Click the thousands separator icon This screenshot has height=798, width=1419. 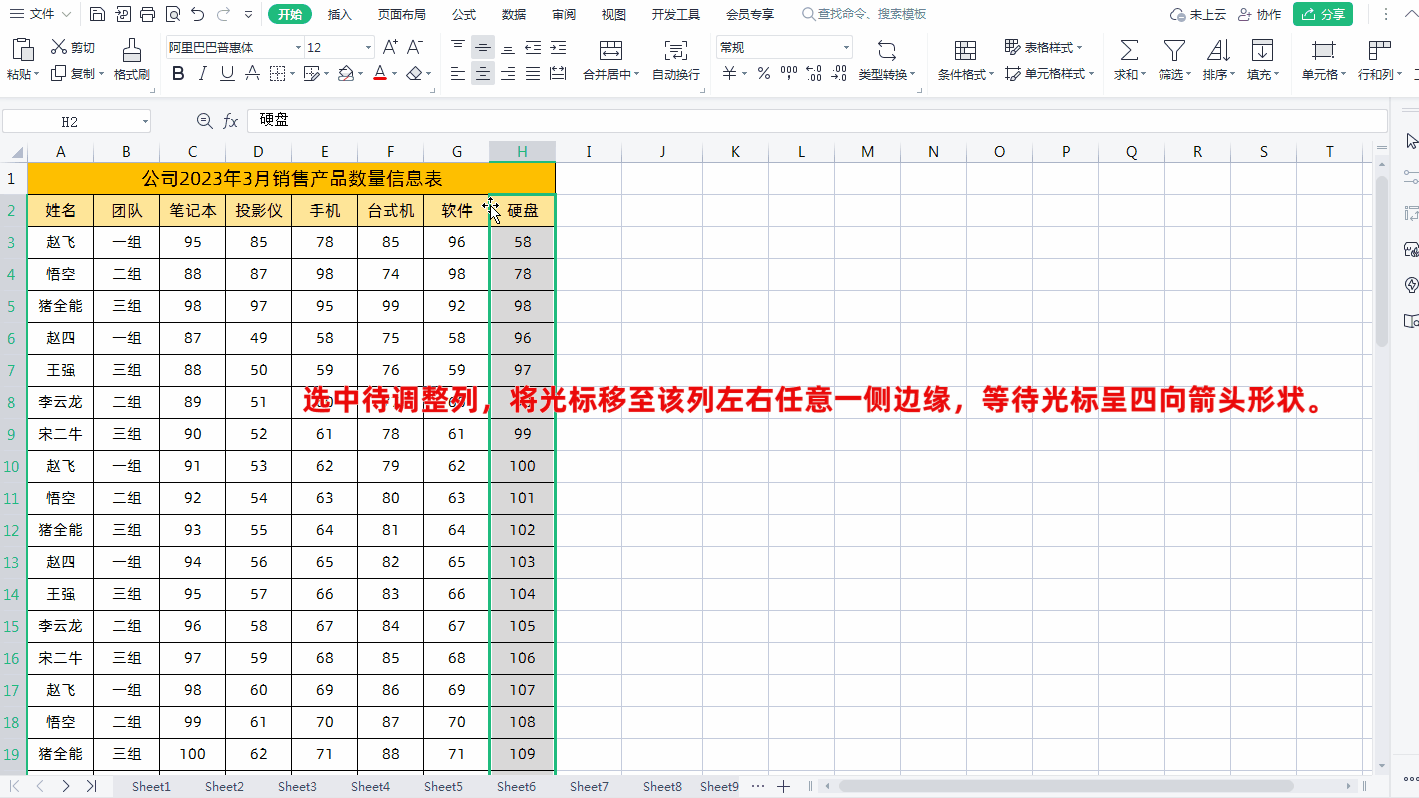[x=789, y=73]
